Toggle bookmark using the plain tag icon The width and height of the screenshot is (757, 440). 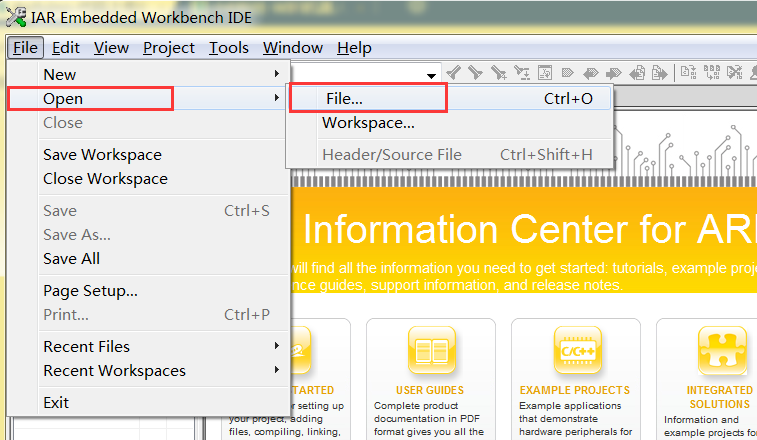coord(568,73)
